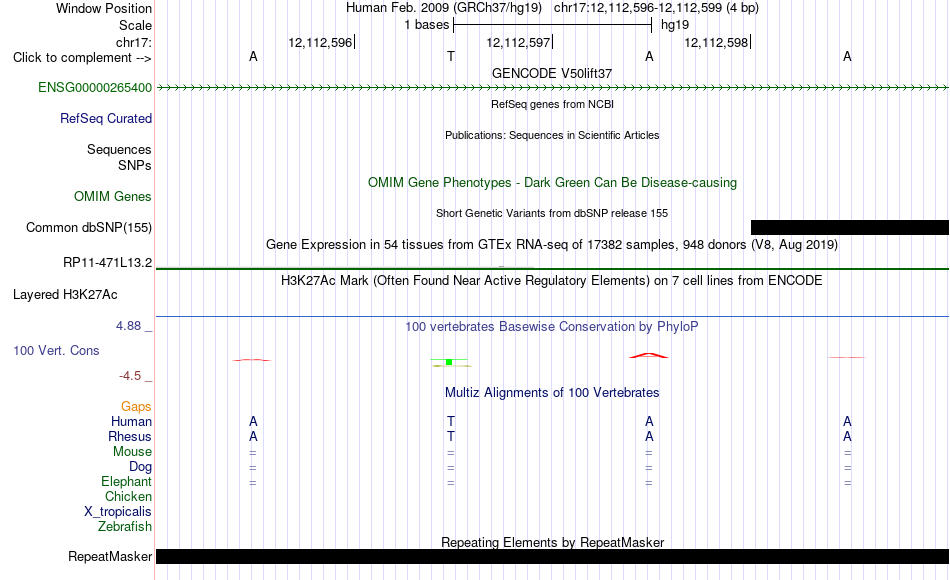Viewport: 950px width, 580px height.
Task: Click the OMIM Gene Phenotypes track title
Action: click(x=552, y=182)
